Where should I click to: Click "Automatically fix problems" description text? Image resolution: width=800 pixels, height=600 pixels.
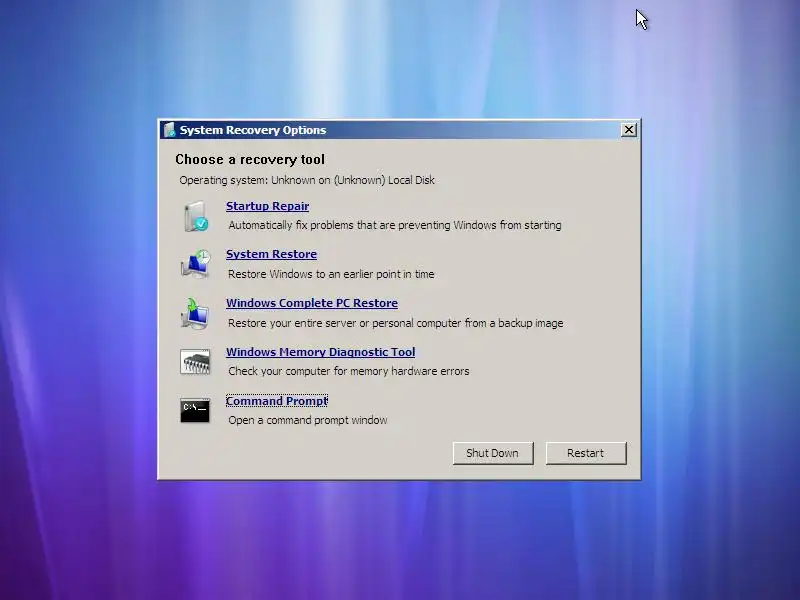click(x=395, y=225)
